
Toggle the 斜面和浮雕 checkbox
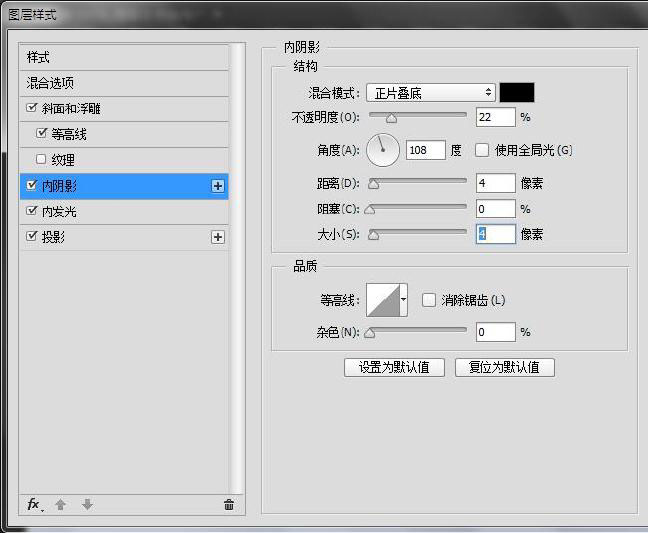(31, 108)
